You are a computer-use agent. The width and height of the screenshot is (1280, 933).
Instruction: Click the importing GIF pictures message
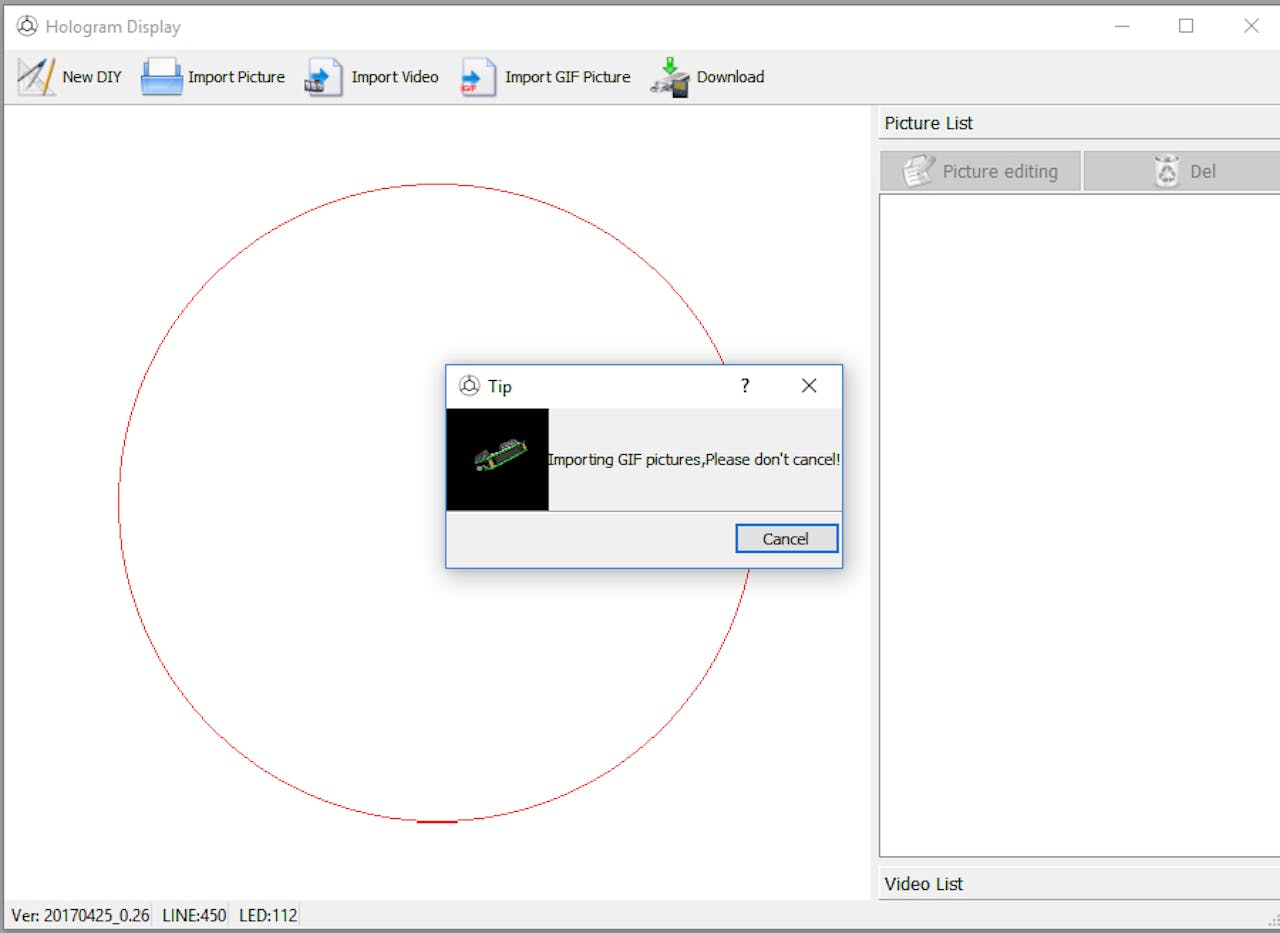(x=694, y=460)
